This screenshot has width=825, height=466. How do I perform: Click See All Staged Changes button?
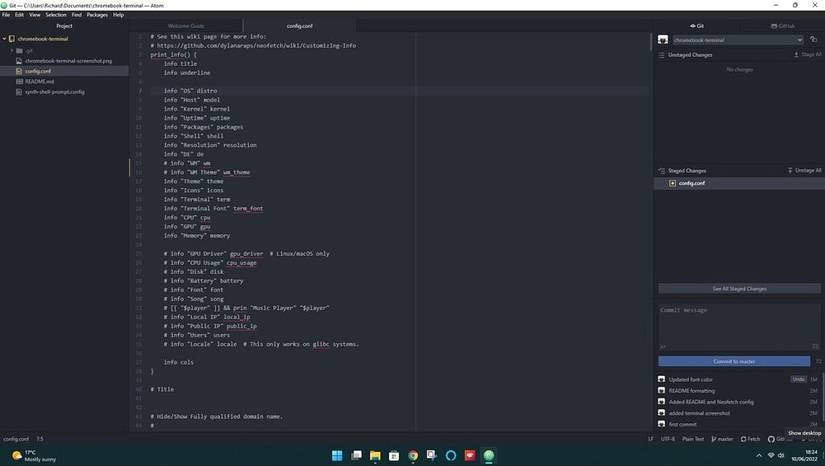coord(739,289)
